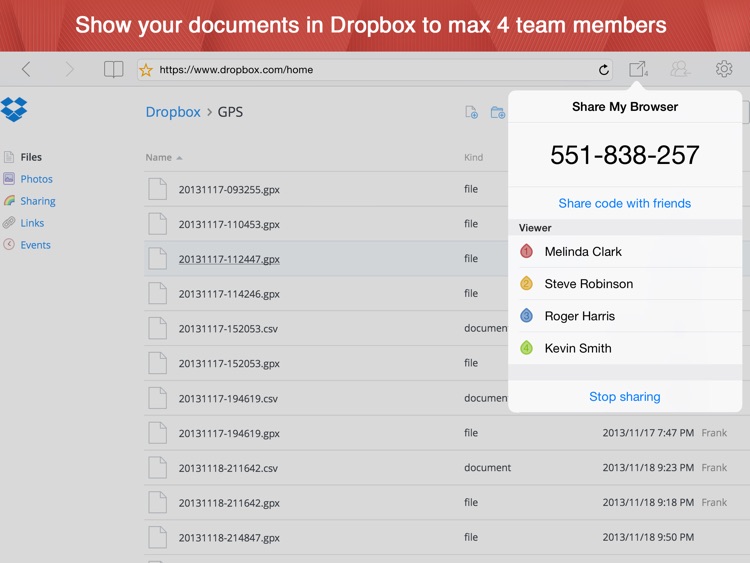The image size is (750, 563).
Task: Select the sharing code 551-838-257
Action: coord(625,155)
